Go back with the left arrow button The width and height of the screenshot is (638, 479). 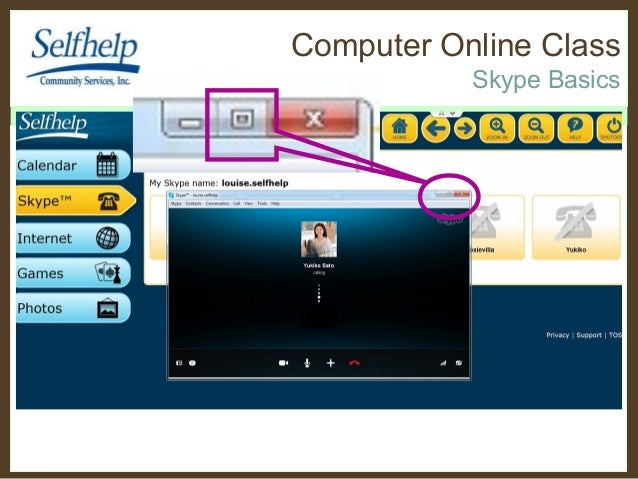click(x=435, y=129)
